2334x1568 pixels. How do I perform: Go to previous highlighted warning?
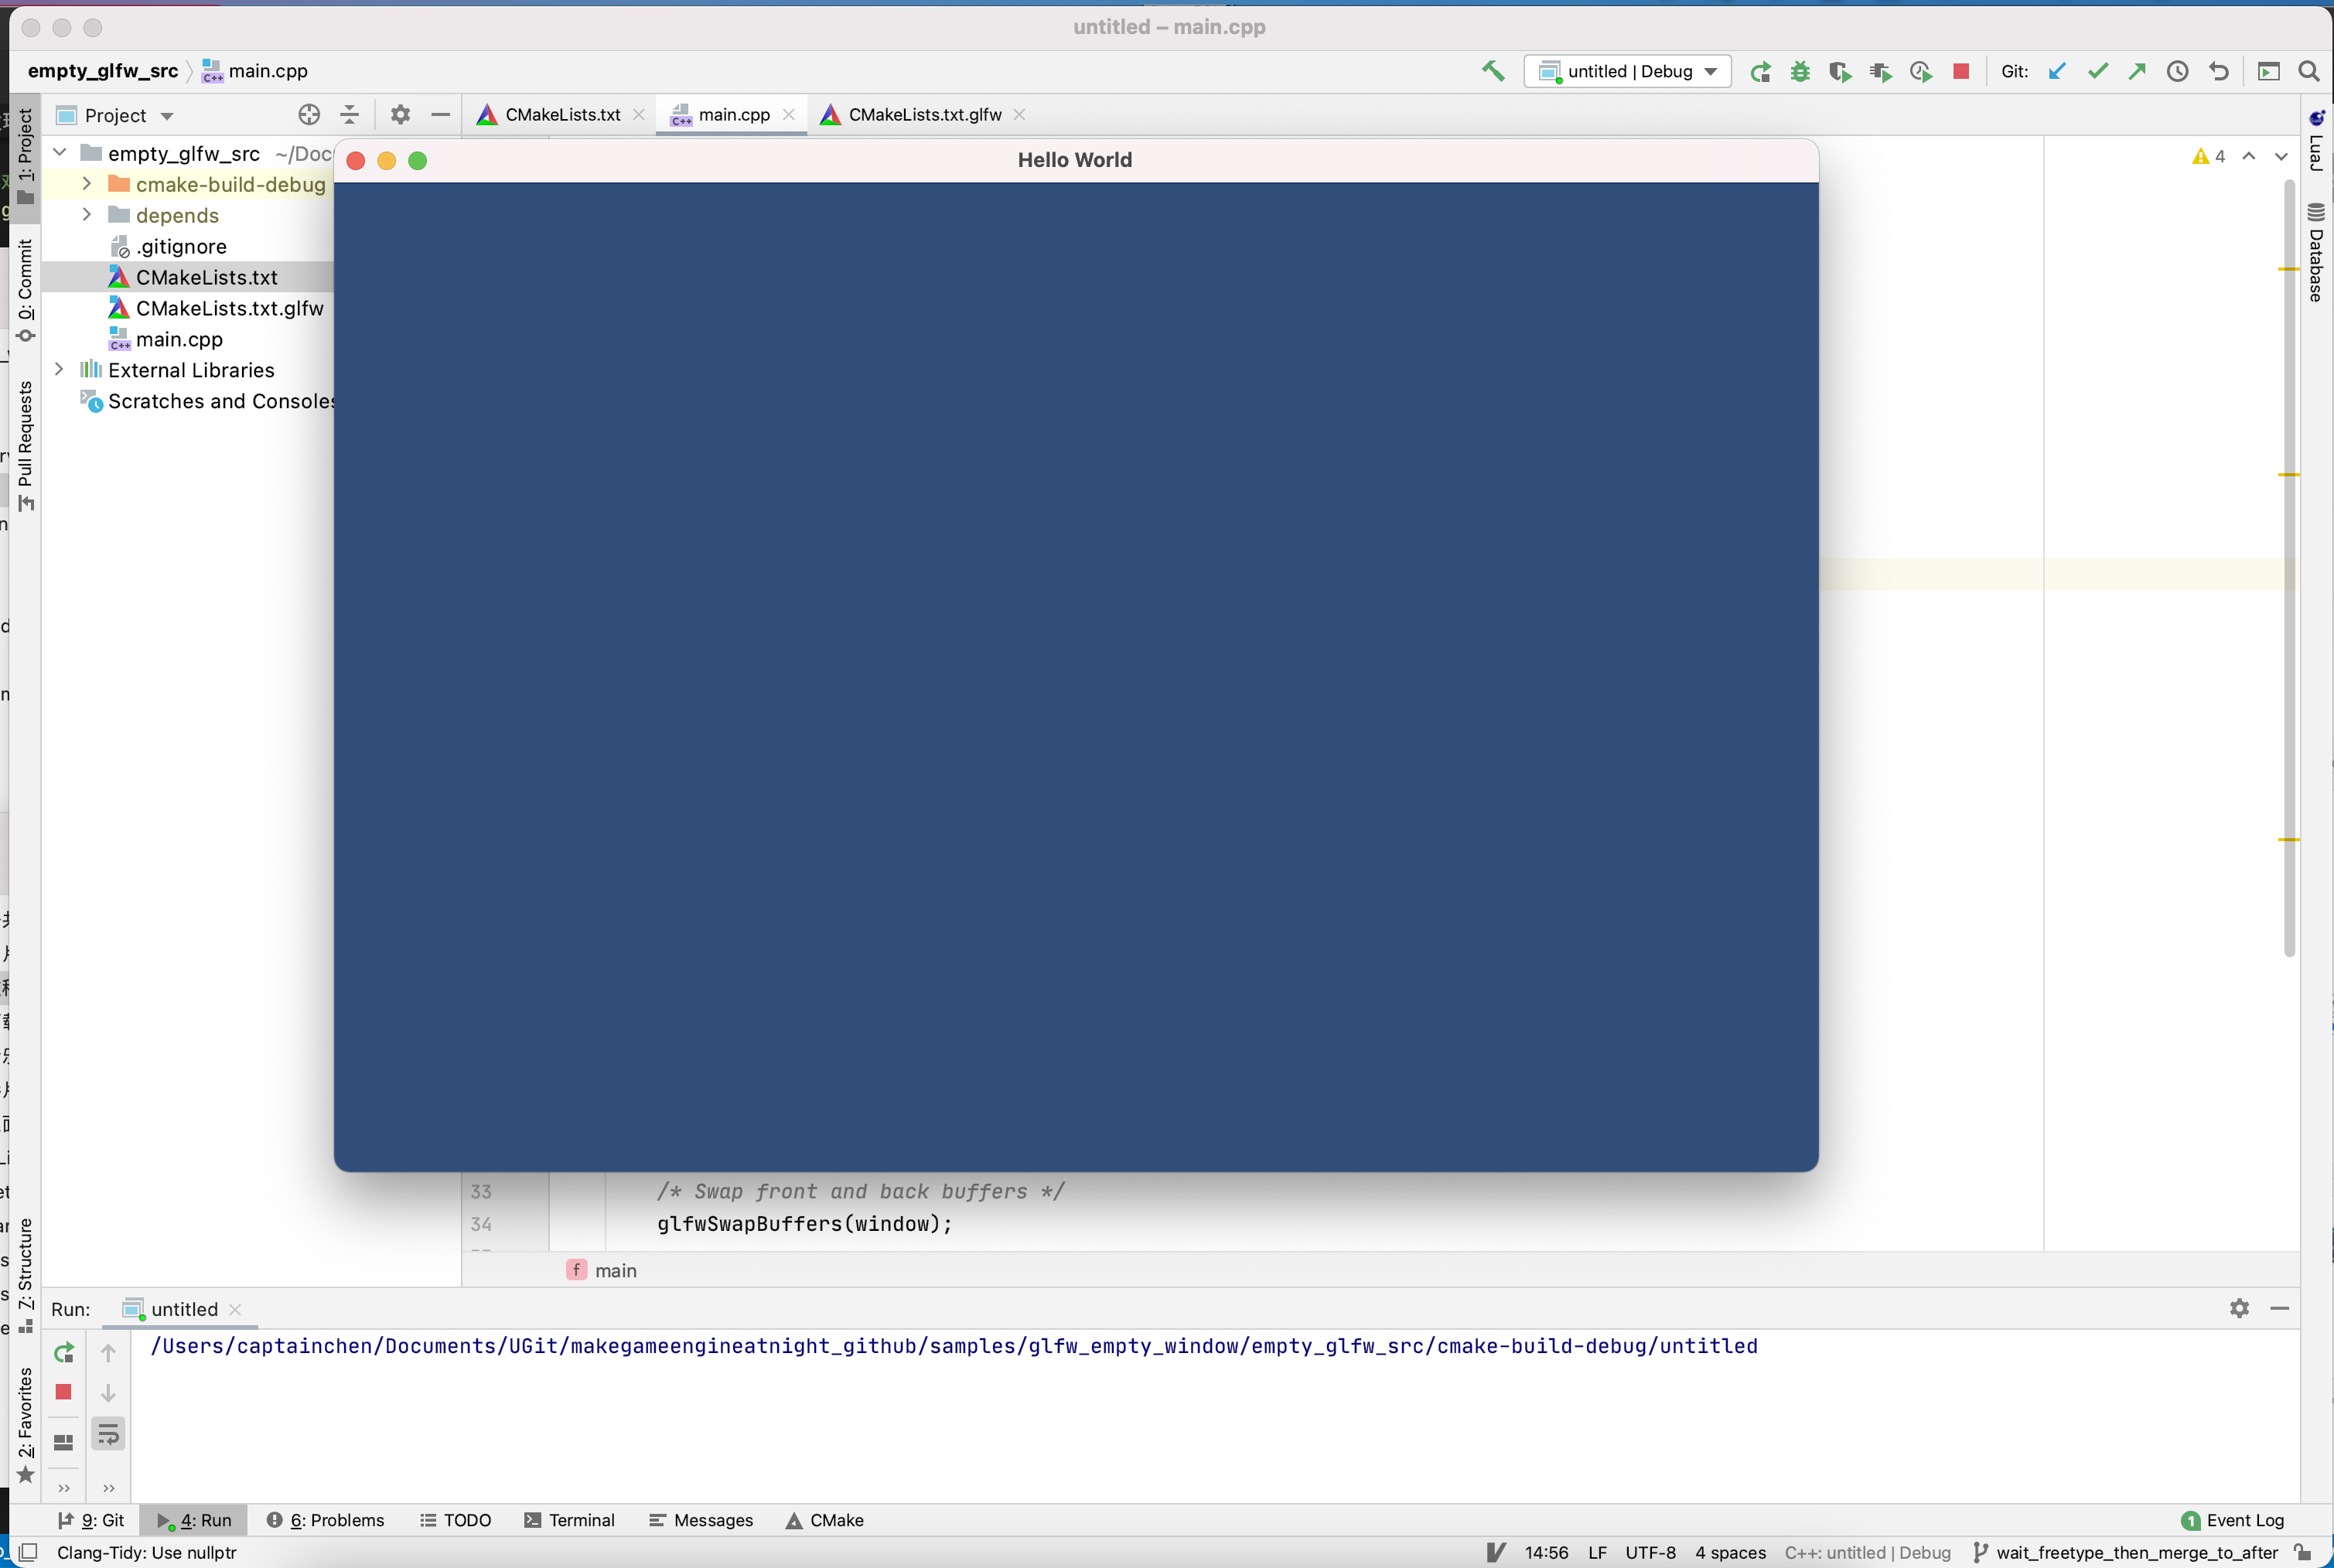(2249, 157)
